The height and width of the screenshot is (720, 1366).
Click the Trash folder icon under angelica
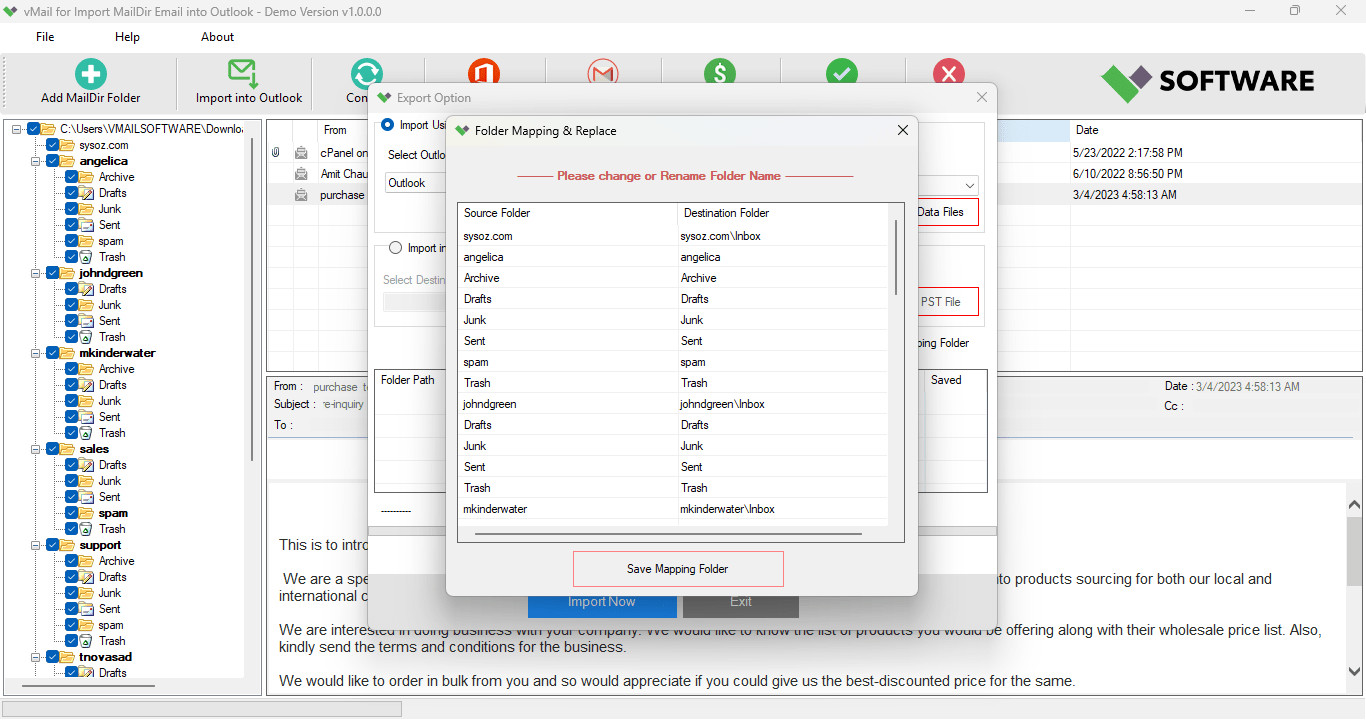tap(87, 257)
